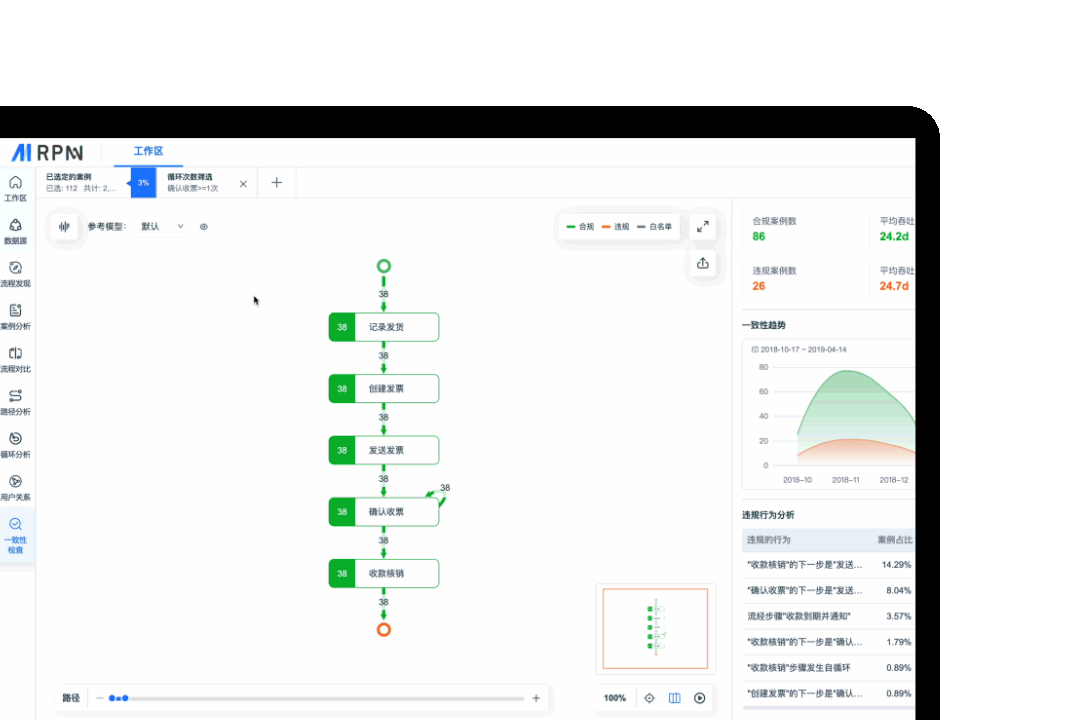Switch to the 工作区 top tab

pyautogui.click(x=148, y=151)
